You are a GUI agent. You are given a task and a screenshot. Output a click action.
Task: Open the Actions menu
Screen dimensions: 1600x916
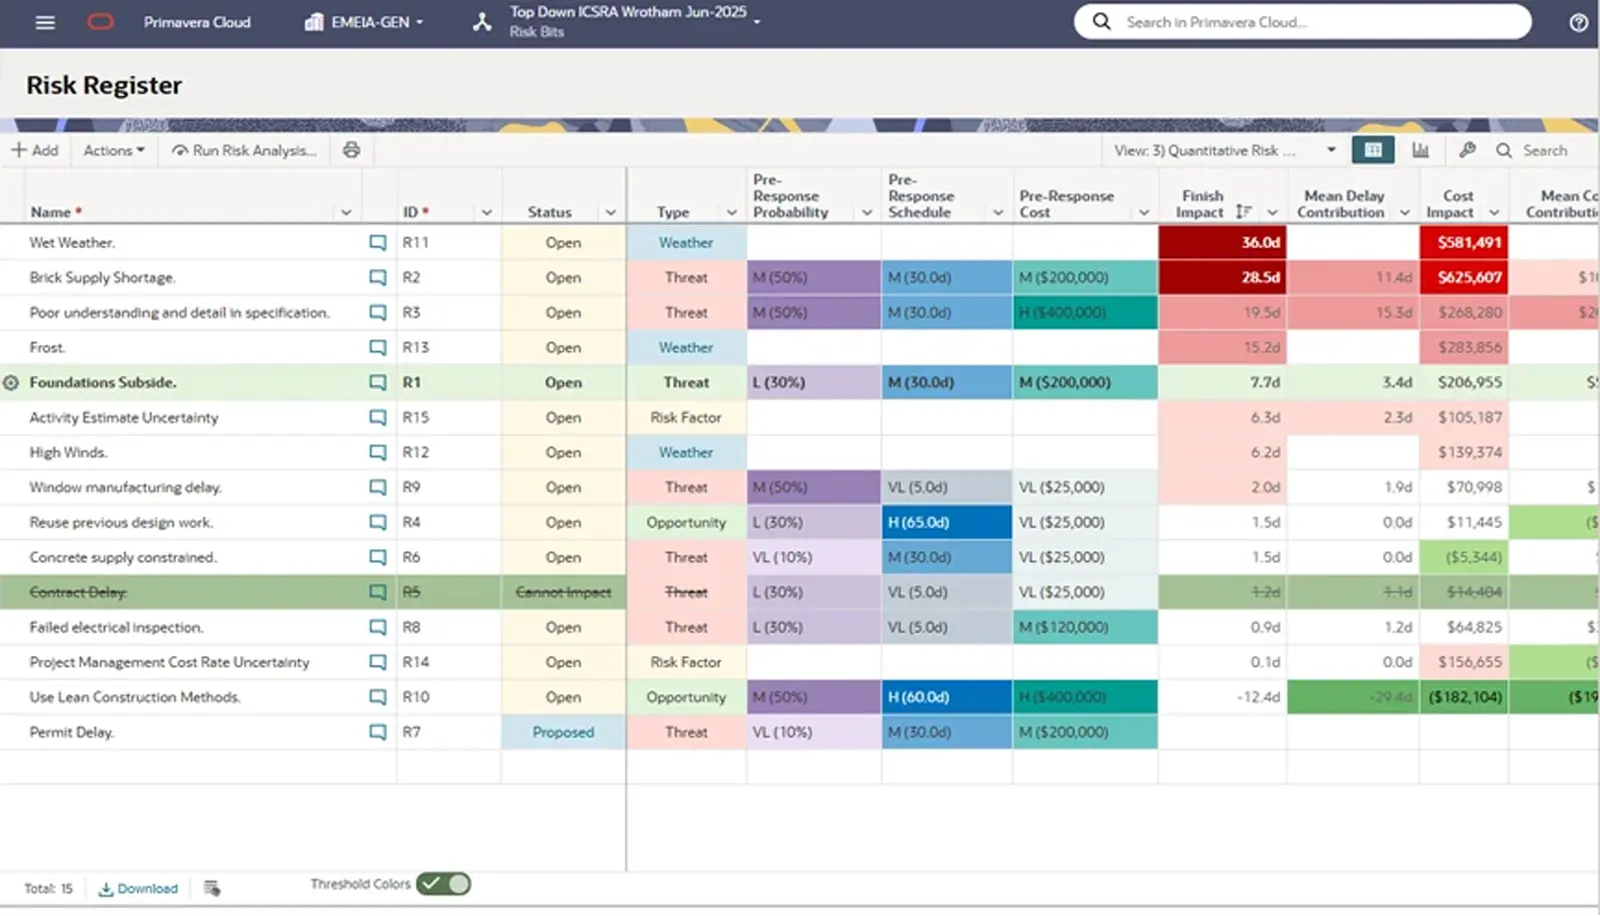pos(113,150)
